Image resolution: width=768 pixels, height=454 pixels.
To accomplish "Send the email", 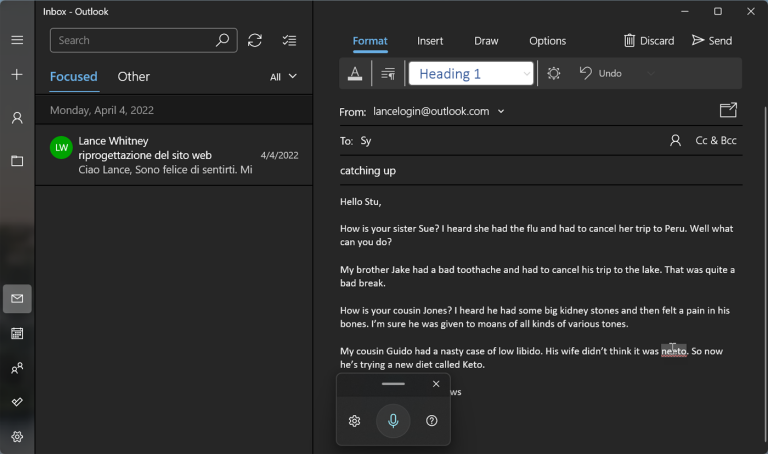I will 712,41.
